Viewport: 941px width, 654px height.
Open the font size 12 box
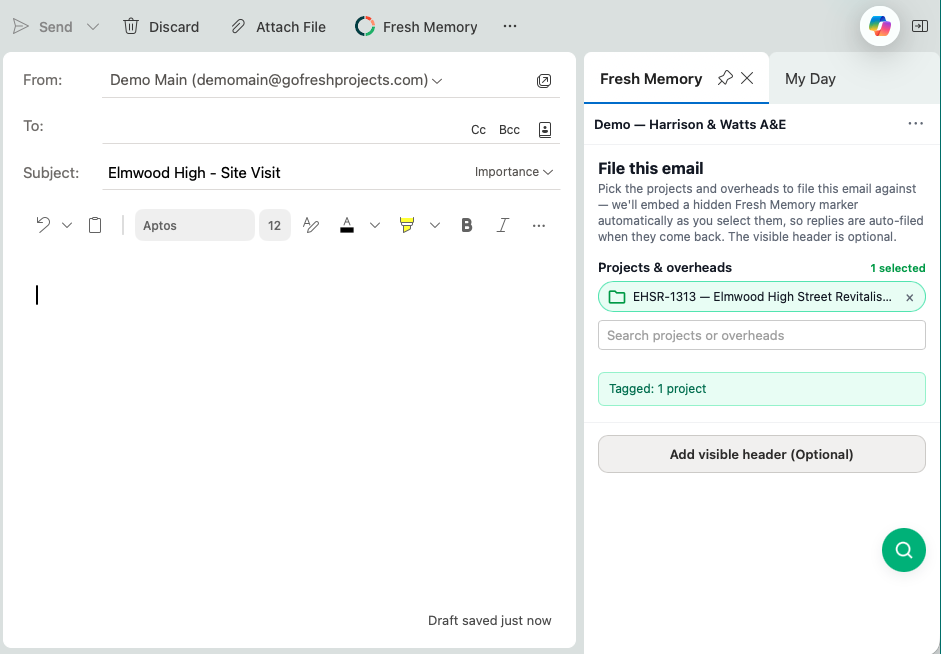pos(274,225)
